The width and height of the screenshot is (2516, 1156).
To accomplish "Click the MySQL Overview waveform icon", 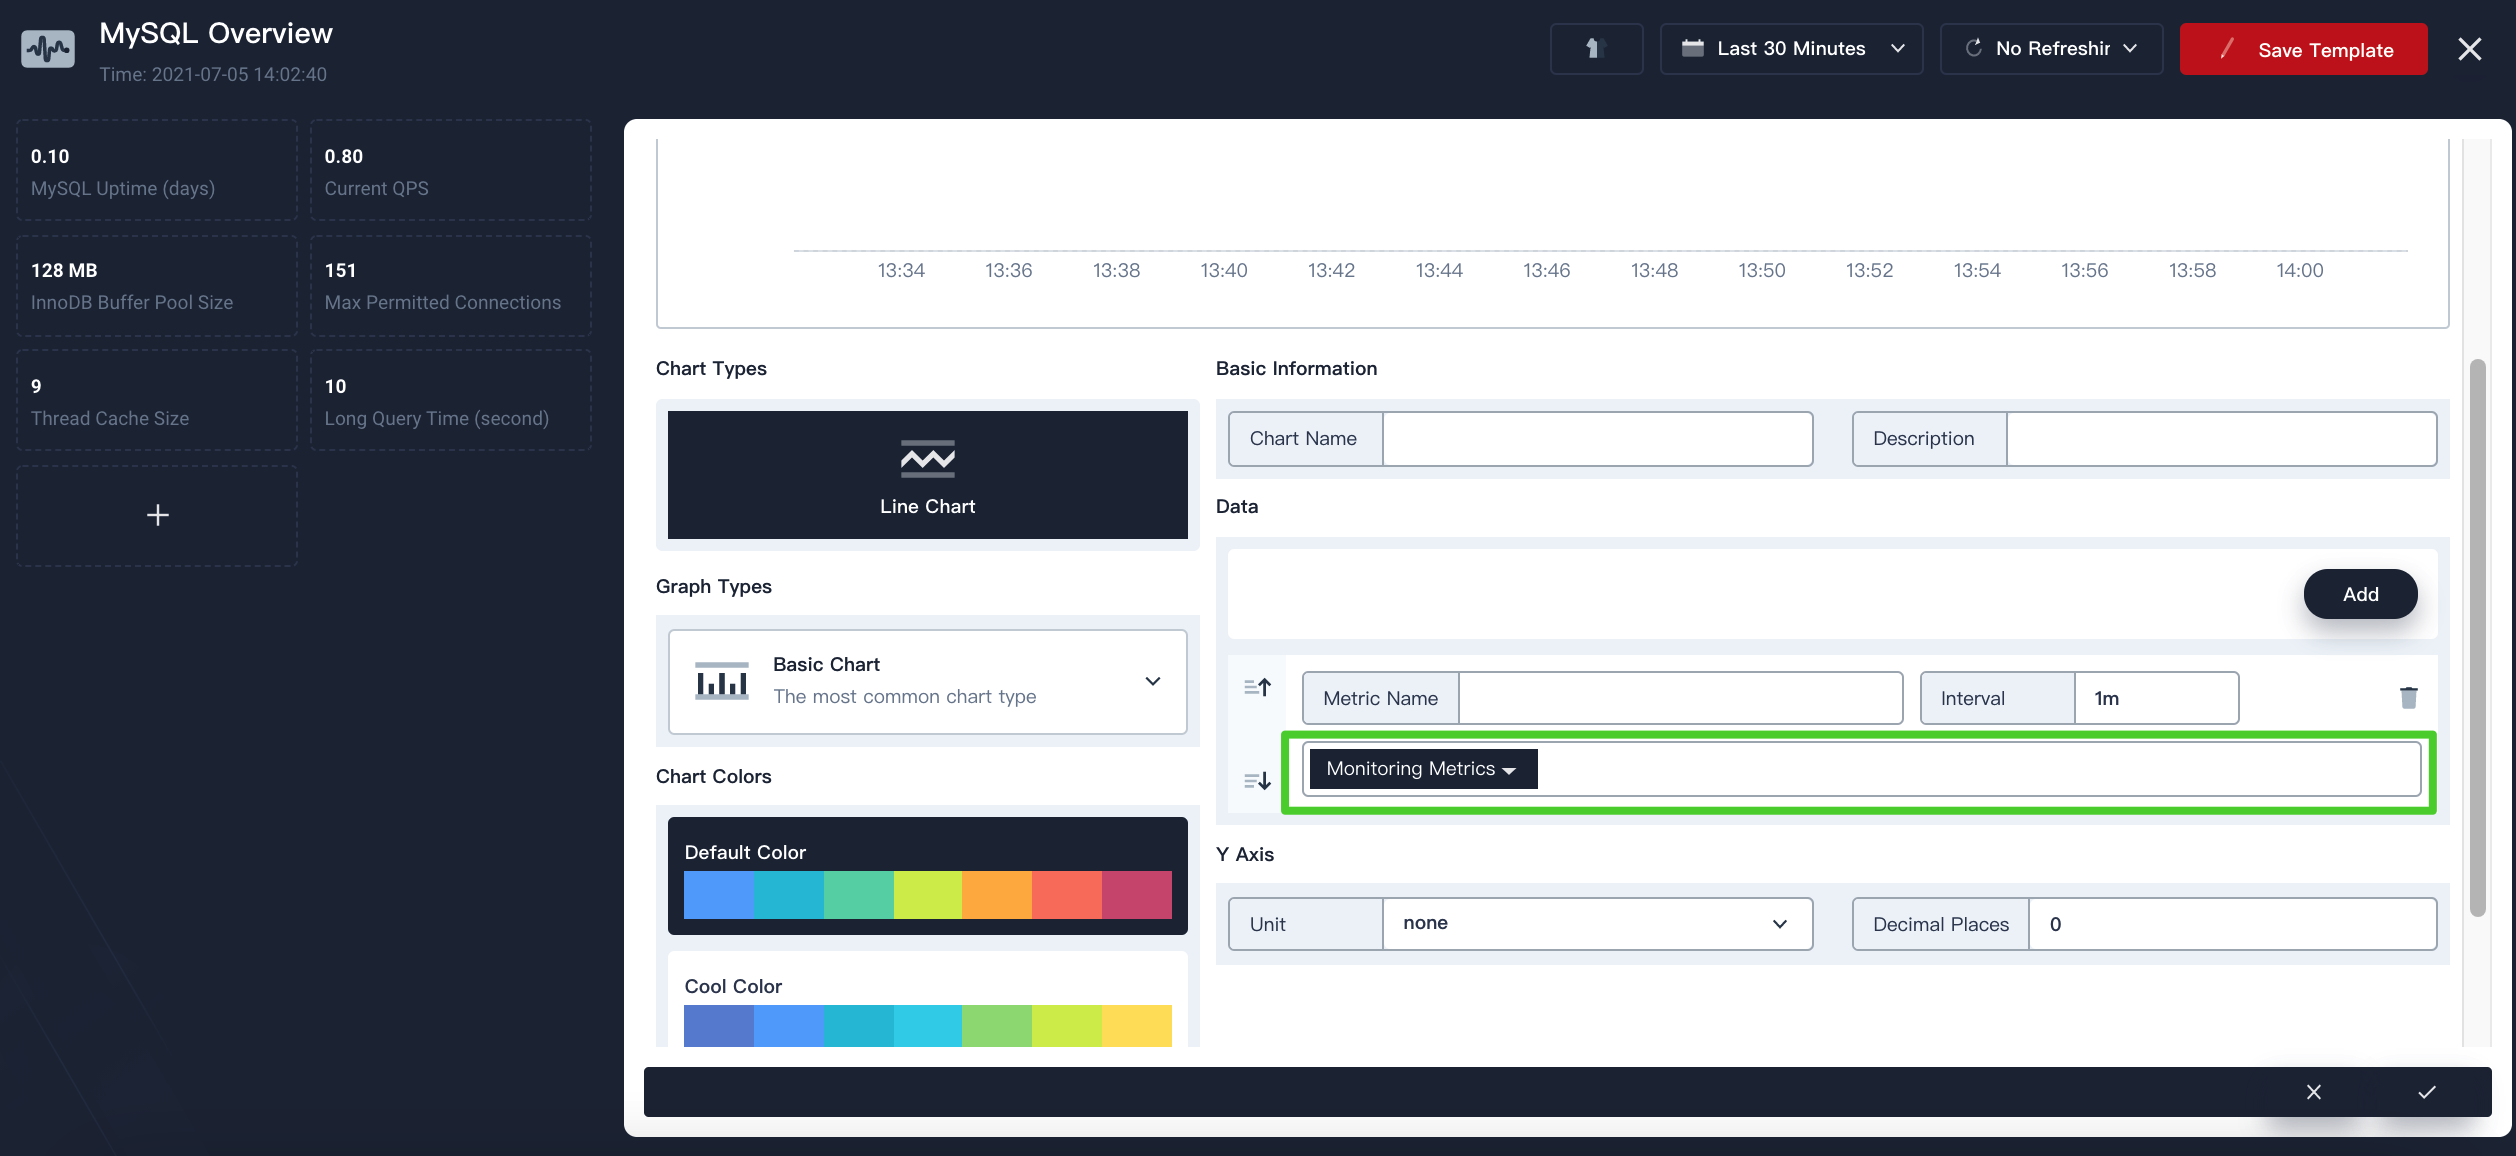I will tap(47, 47).
